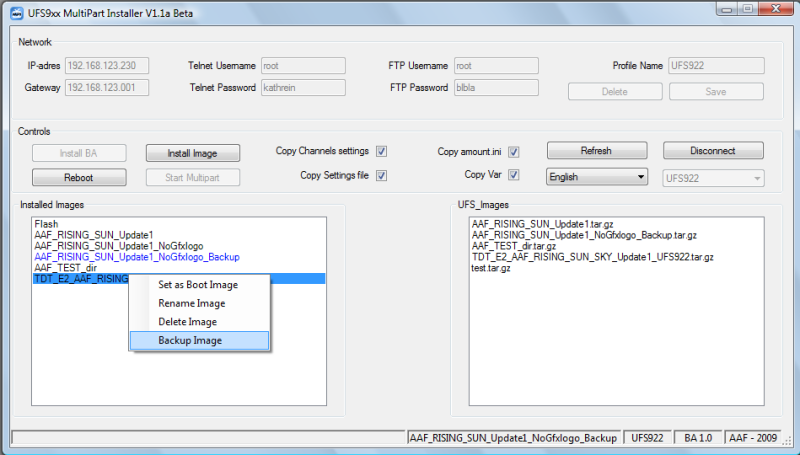Toggle Copy Settings file checkbox
Viewport: 800px width, 455px height.
pyautogui.click(x=382, y=176)
